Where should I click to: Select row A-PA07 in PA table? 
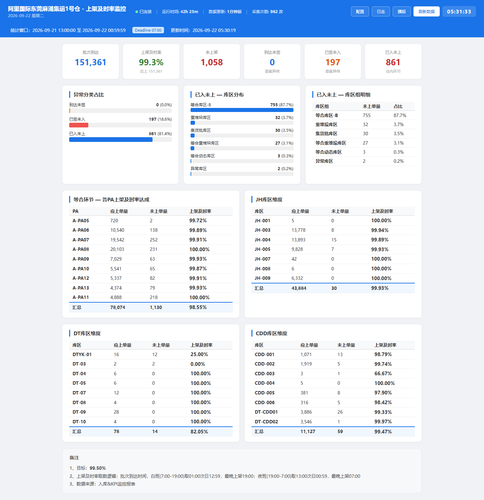tap(151, 240)
